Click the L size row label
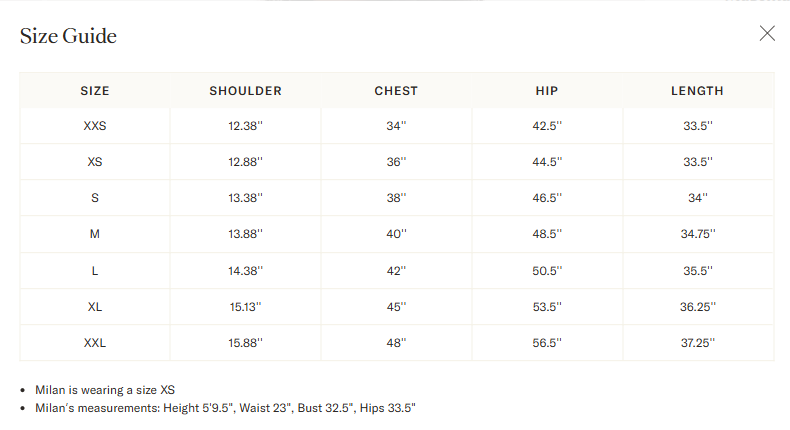790x430 pixels. [x=95, y=271]
